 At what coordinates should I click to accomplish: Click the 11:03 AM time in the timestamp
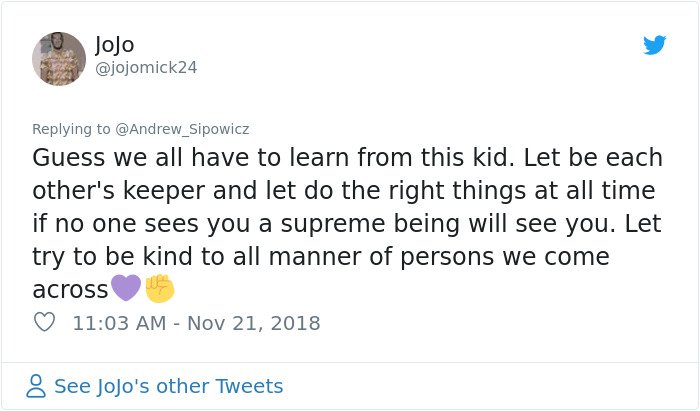coord(119,323)
